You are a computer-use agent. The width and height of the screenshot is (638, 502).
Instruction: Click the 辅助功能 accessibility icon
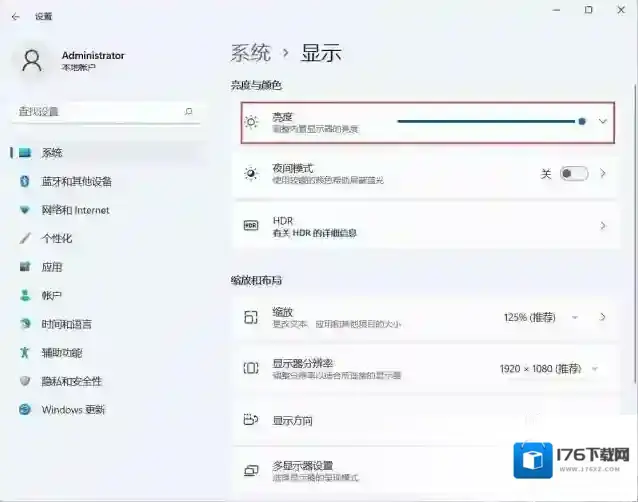pos(25,352)
